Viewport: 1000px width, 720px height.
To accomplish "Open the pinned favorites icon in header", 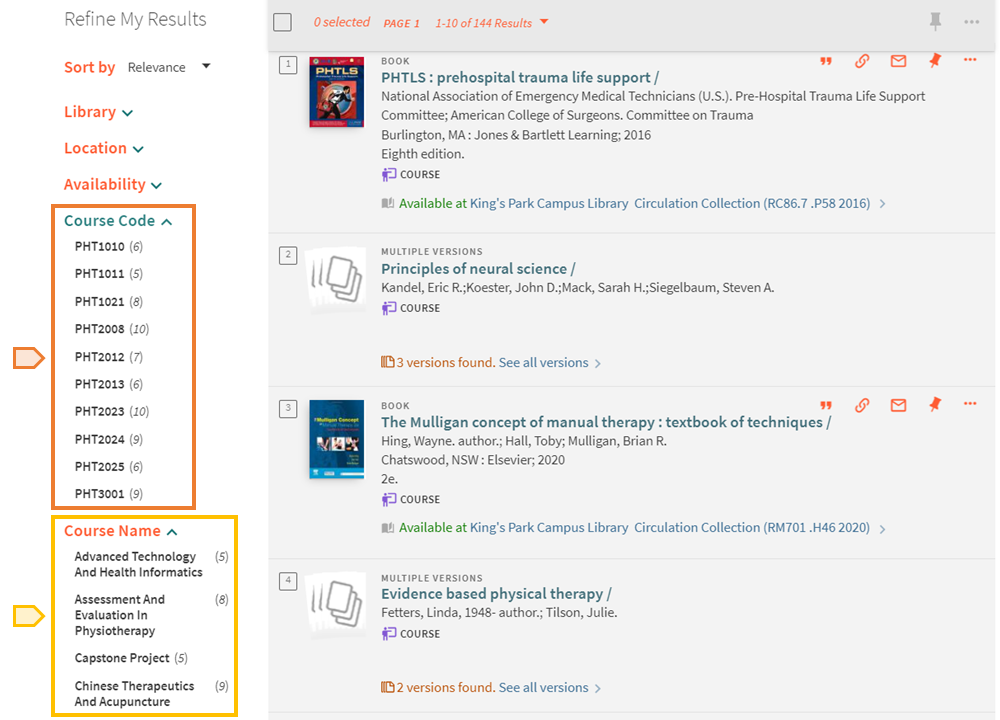I will (935, 22).
